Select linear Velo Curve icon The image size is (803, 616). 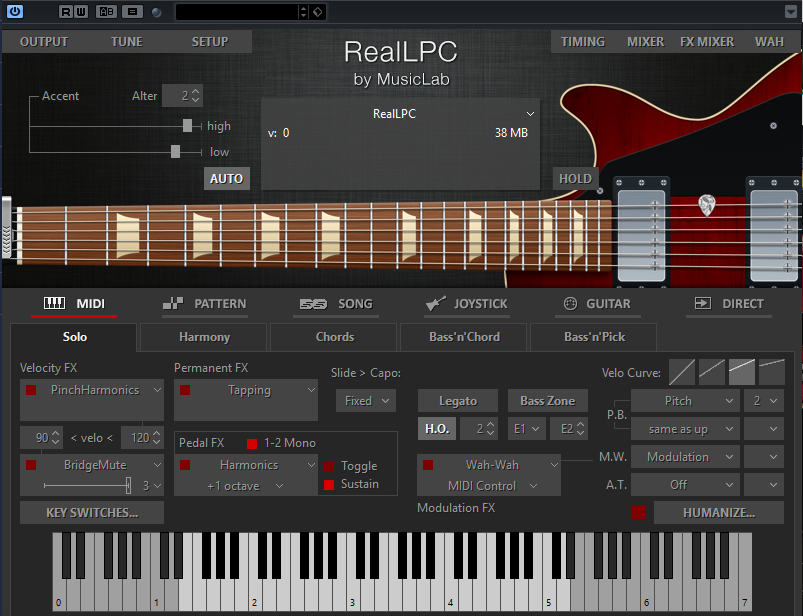[x=682, y=372]
